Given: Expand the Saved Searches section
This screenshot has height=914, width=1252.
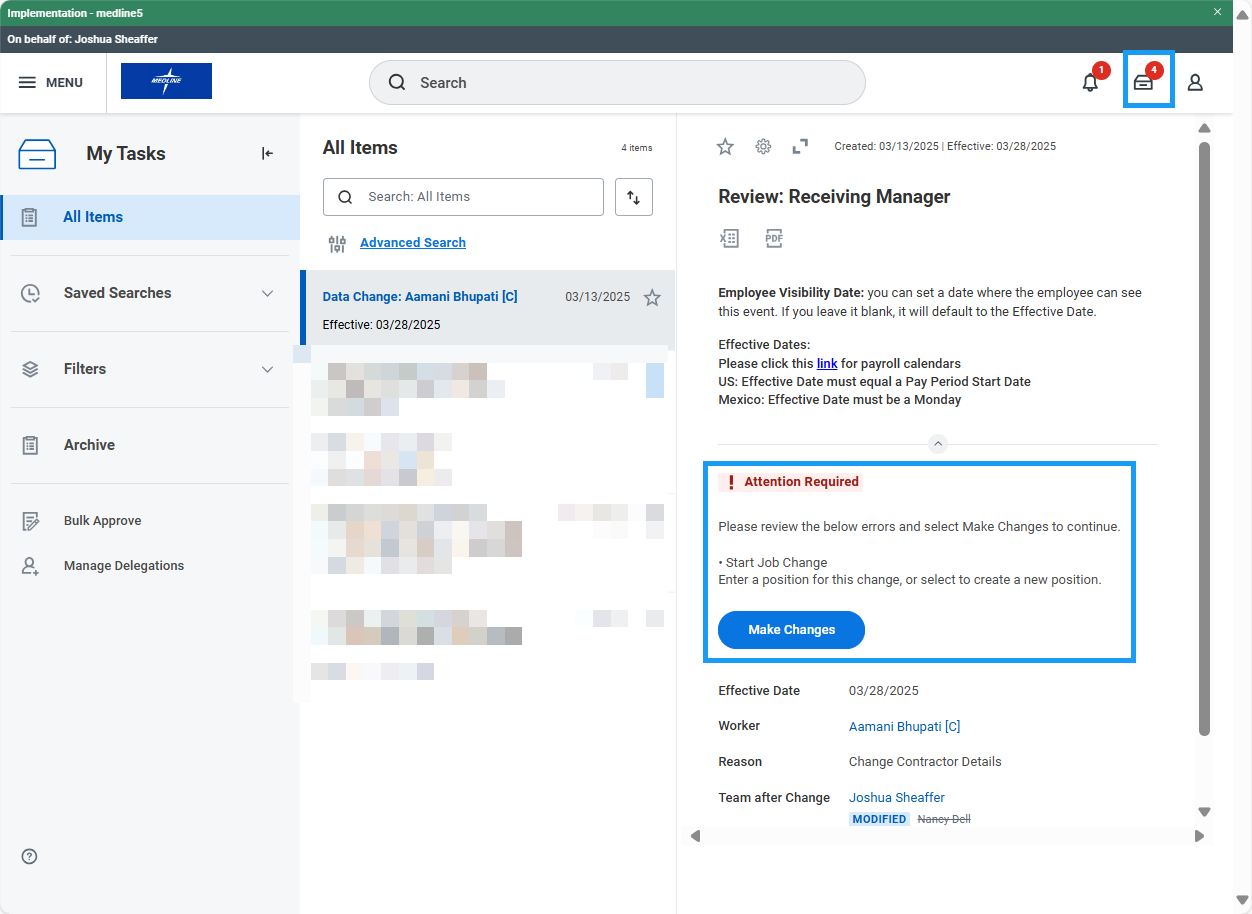Looking at the screenshot, I should [267, 293].
